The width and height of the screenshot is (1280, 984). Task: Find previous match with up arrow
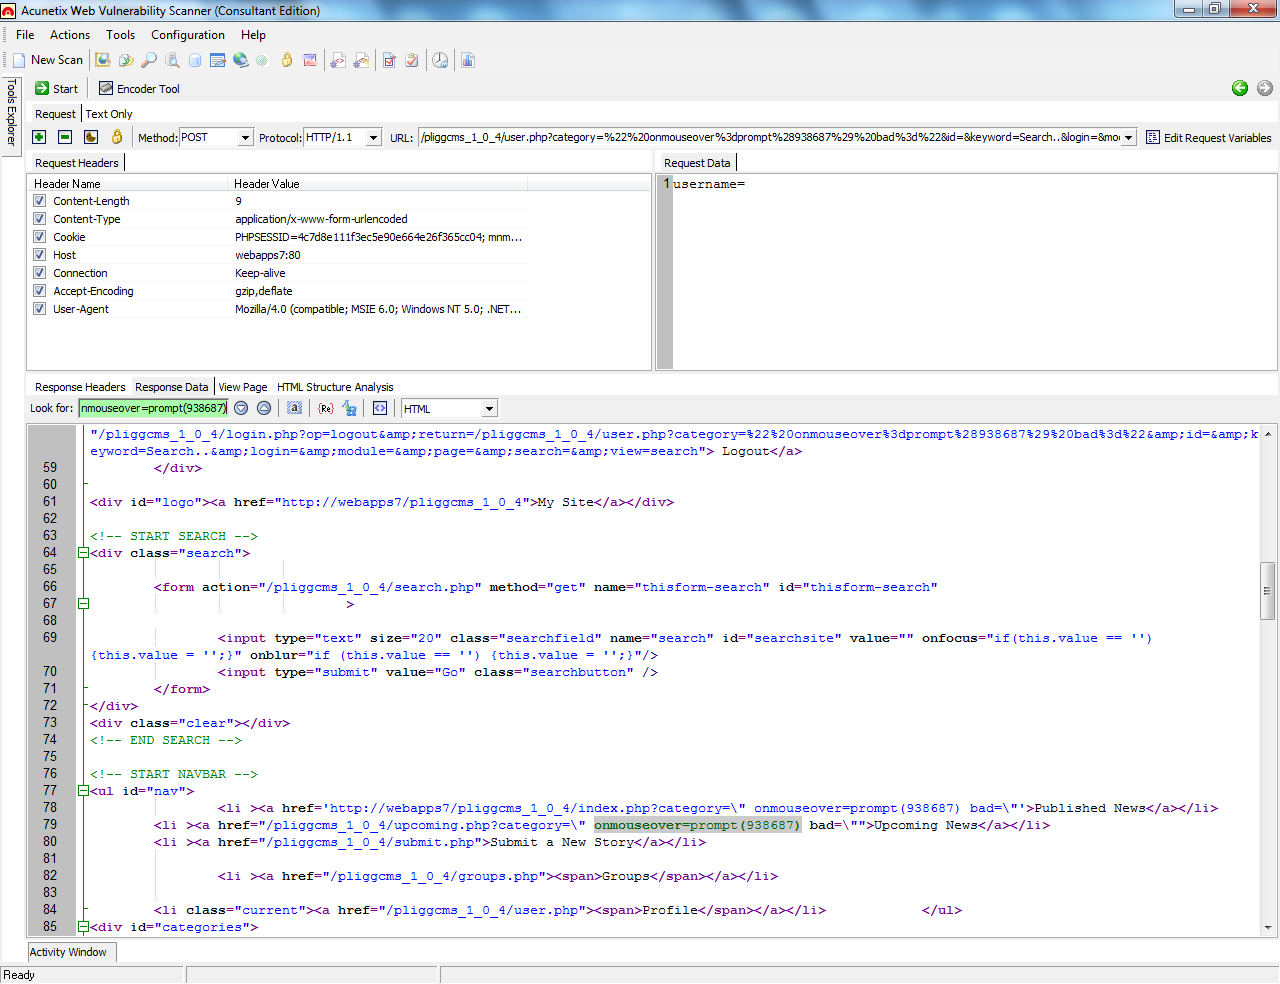click(x=264, y=408)
